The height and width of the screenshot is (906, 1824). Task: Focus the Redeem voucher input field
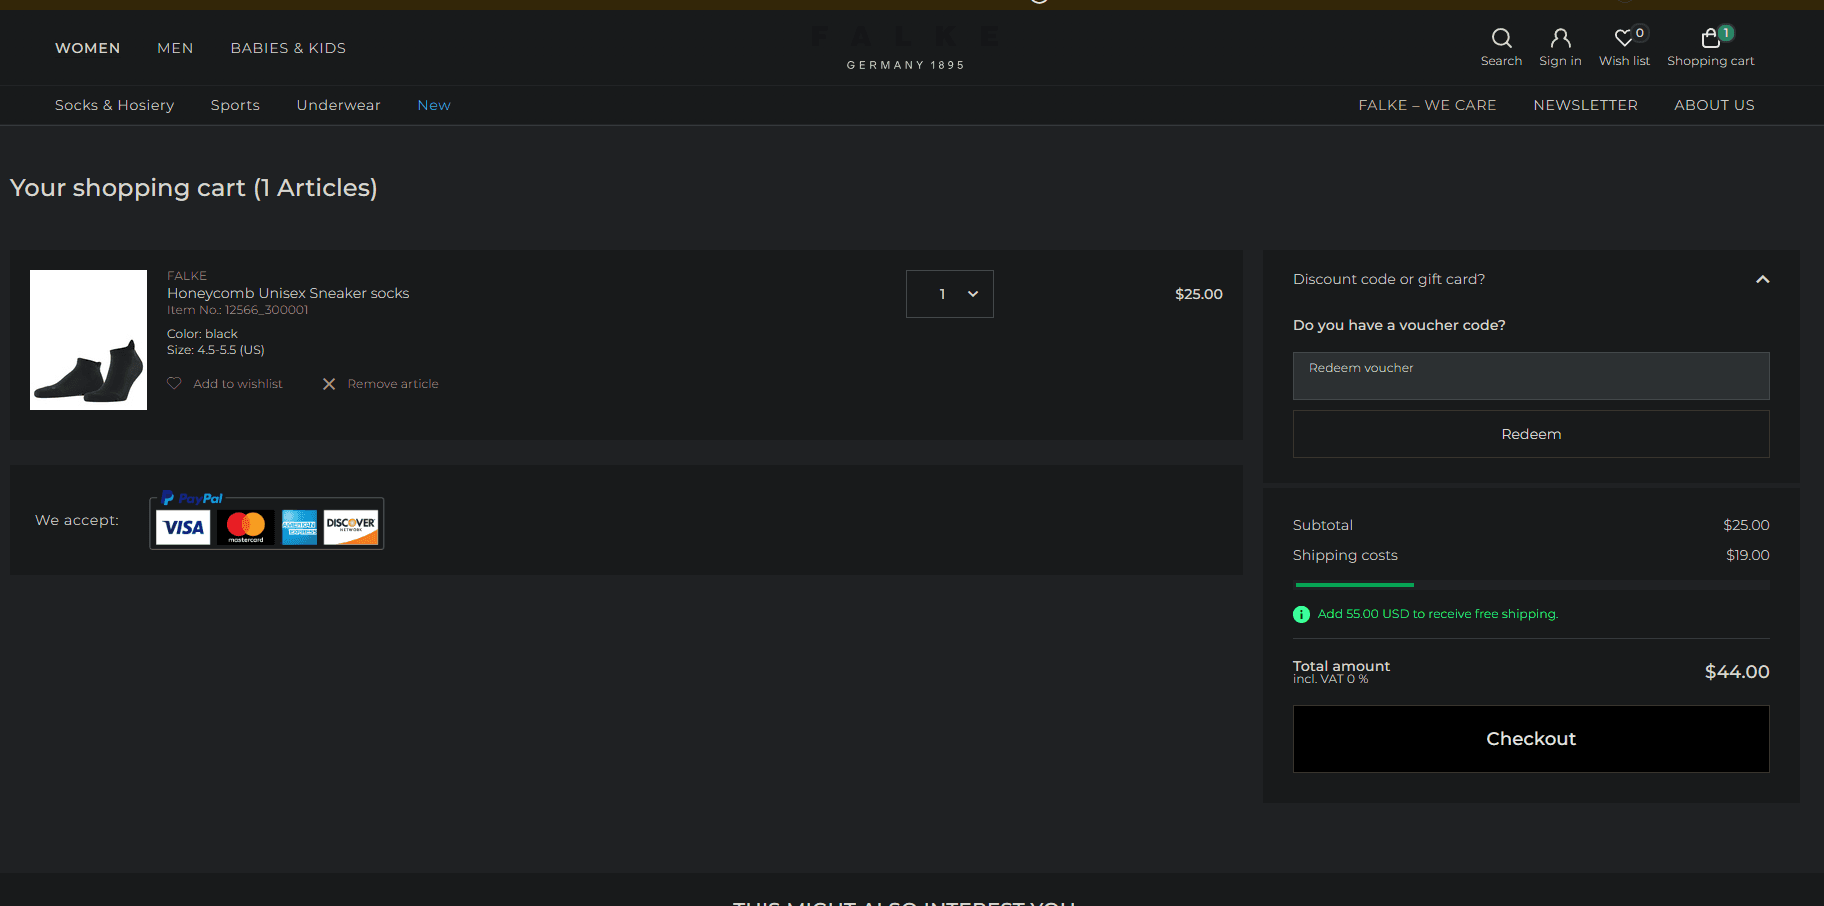[1531, 376]
